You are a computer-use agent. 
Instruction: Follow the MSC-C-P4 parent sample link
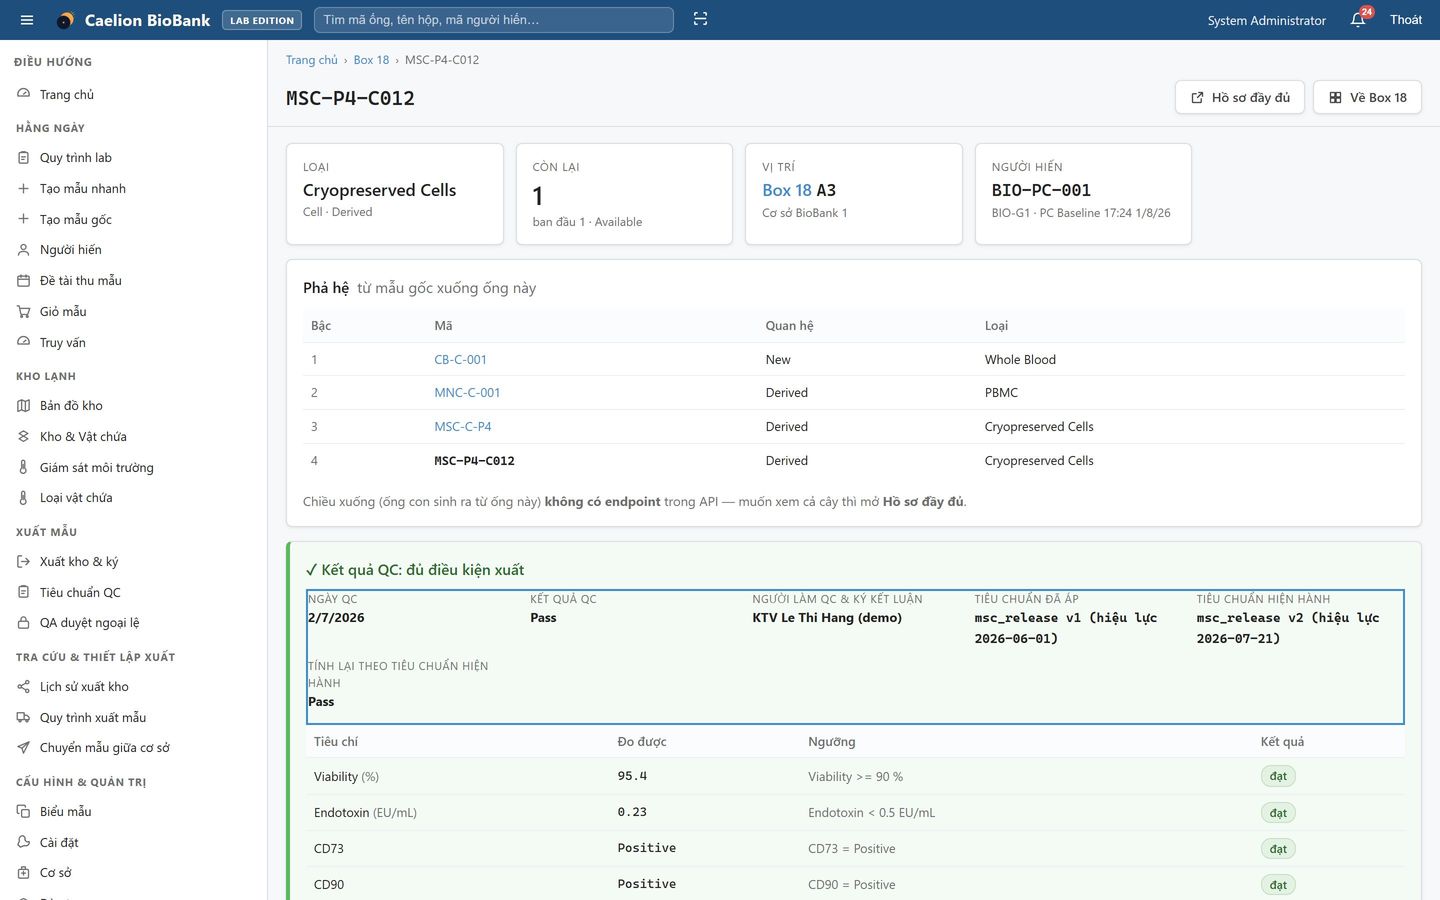(x=463, y=426)
